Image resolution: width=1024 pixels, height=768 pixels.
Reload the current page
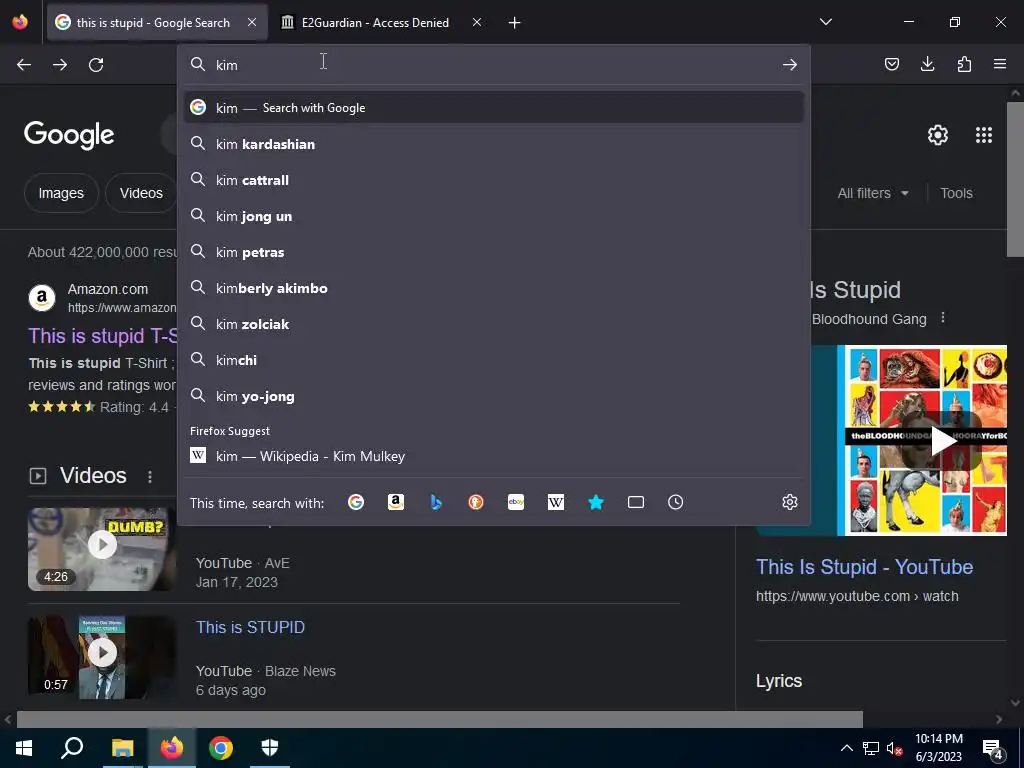tap(96, 65)
